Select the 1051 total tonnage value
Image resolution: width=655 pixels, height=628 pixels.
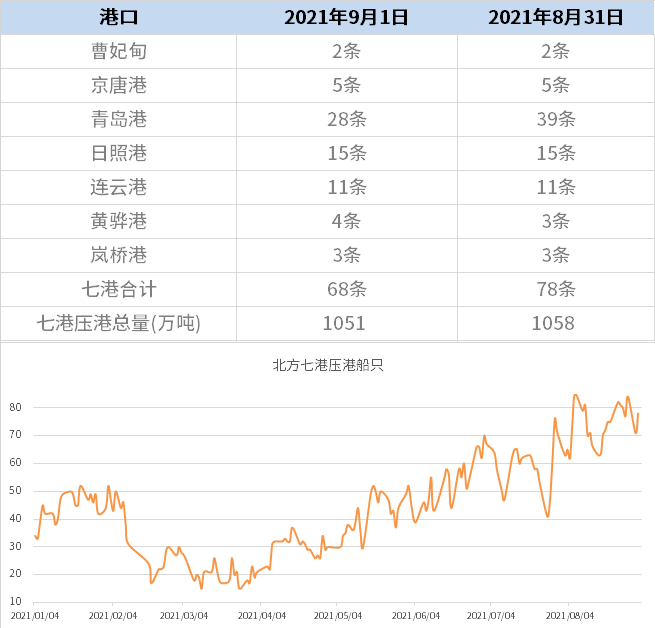point(346,323)
